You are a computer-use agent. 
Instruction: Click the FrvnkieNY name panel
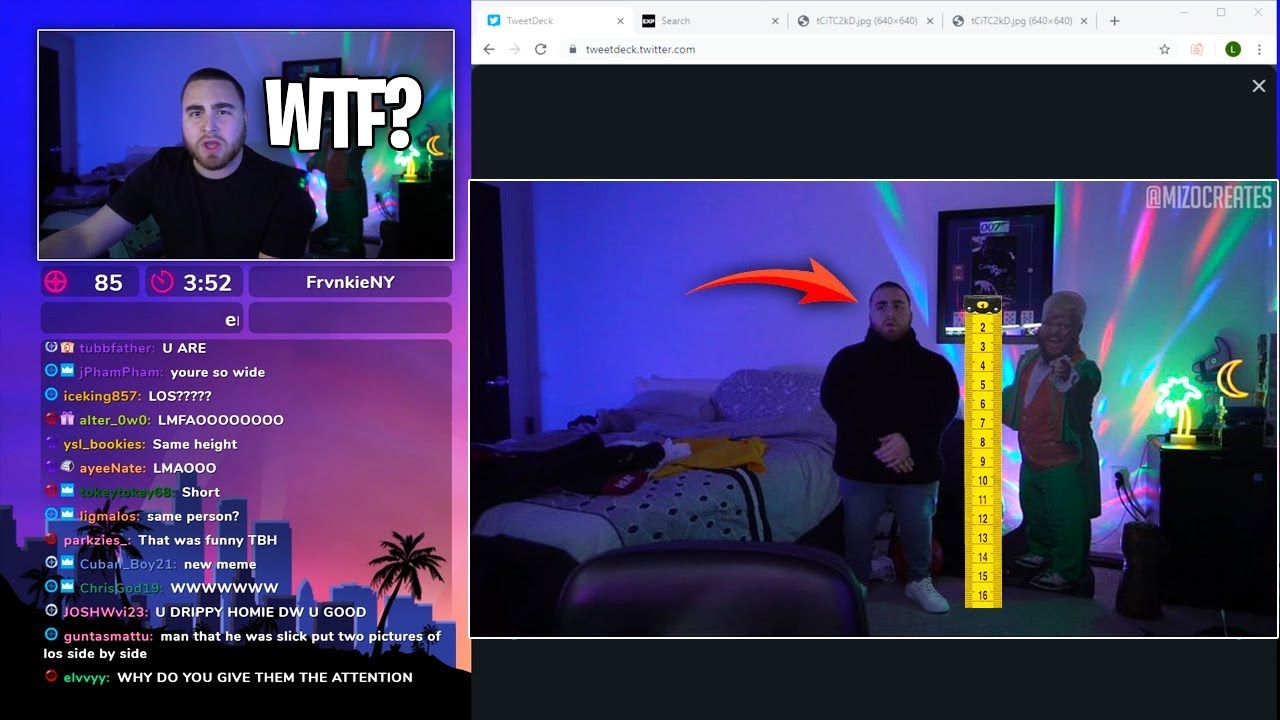coord(350,282)
